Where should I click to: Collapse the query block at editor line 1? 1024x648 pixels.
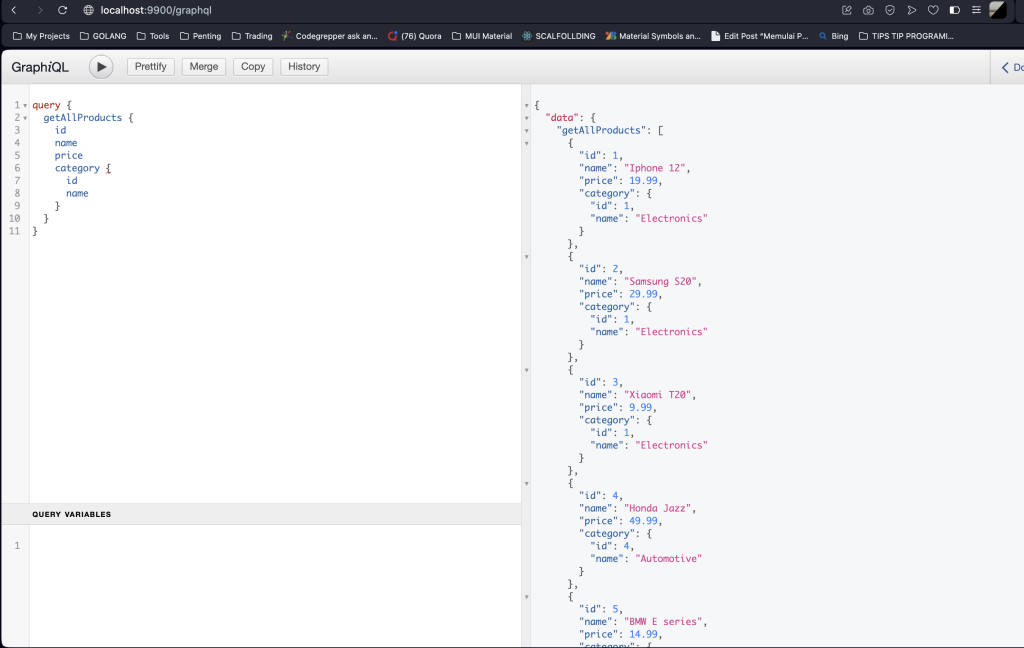tap(25, 105)
